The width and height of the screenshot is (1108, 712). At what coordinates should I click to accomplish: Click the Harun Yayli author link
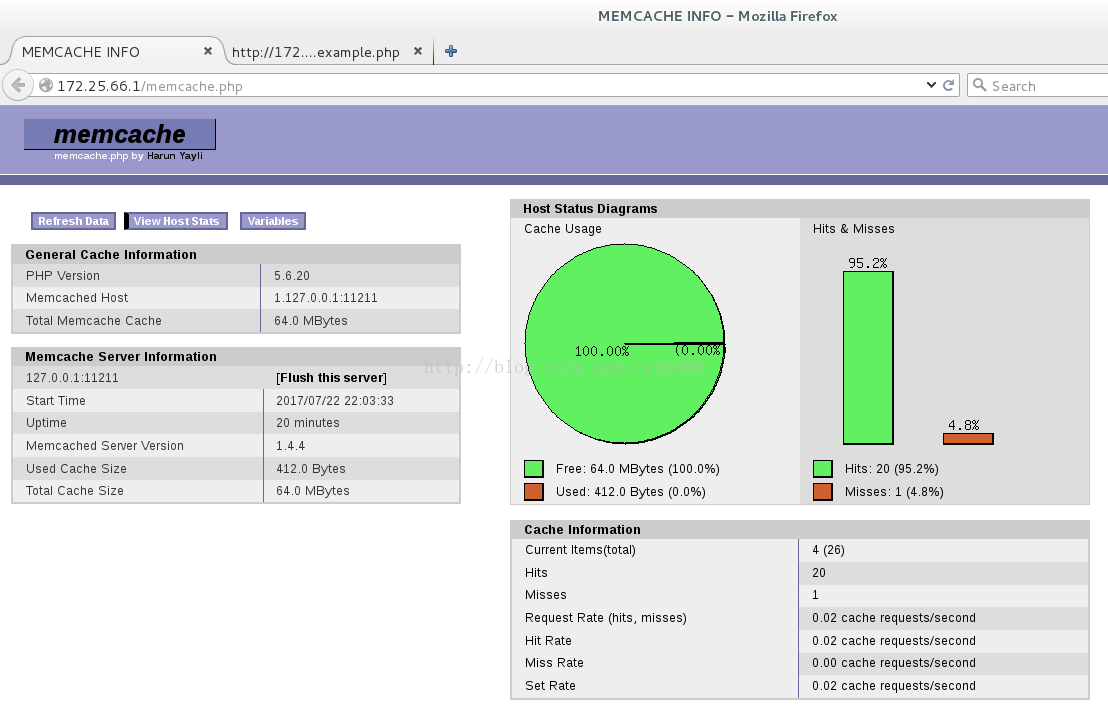coord(175,155)
